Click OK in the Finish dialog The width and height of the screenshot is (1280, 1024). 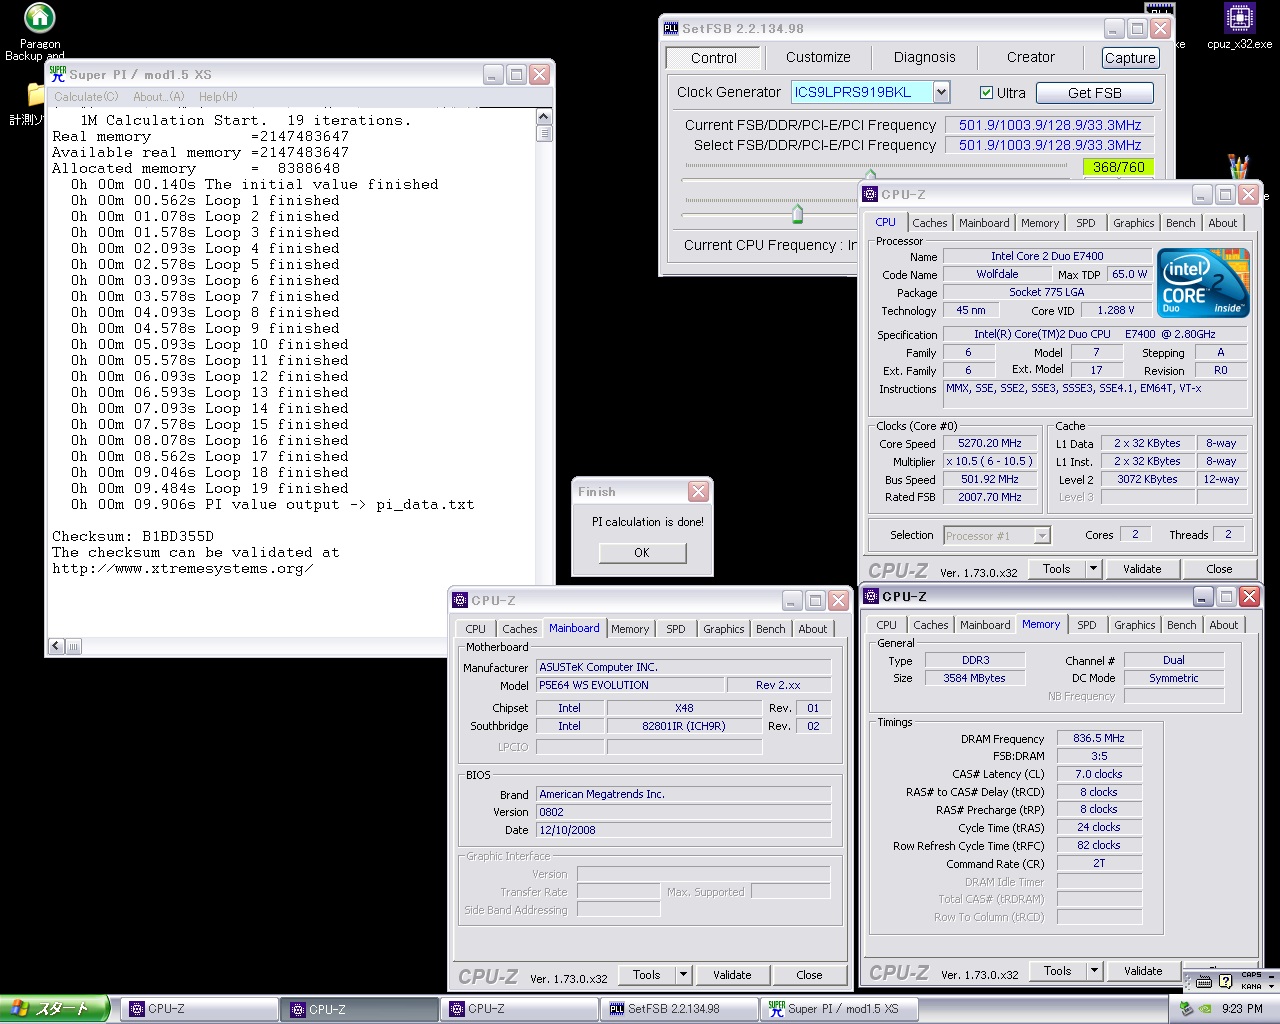(642, 552)
